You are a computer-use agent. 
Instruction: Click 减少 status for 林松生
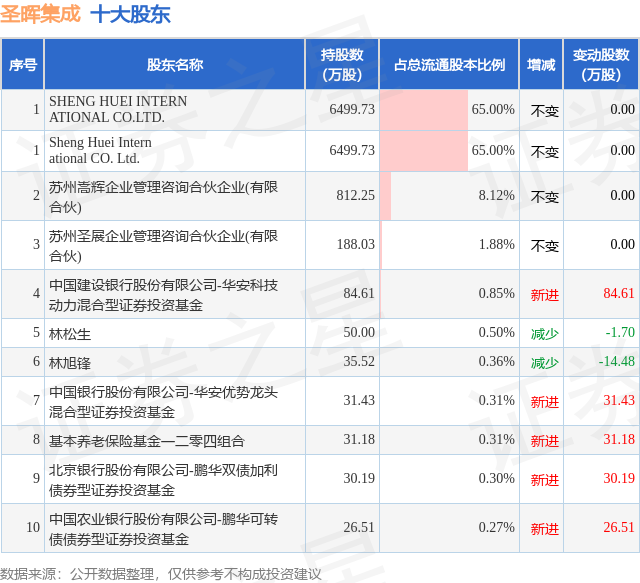click(544, 334)
